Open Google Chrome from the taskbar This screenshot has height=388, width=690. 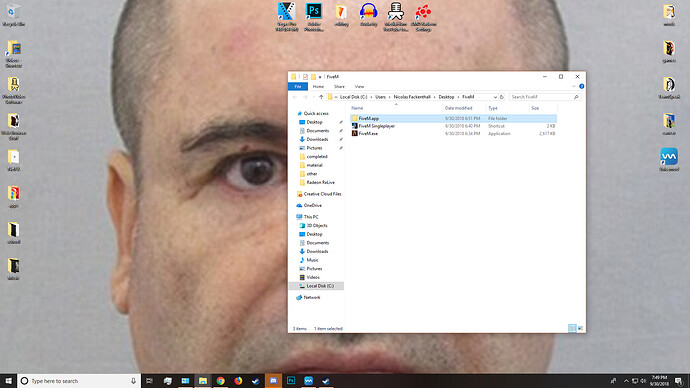coord(220,381)
